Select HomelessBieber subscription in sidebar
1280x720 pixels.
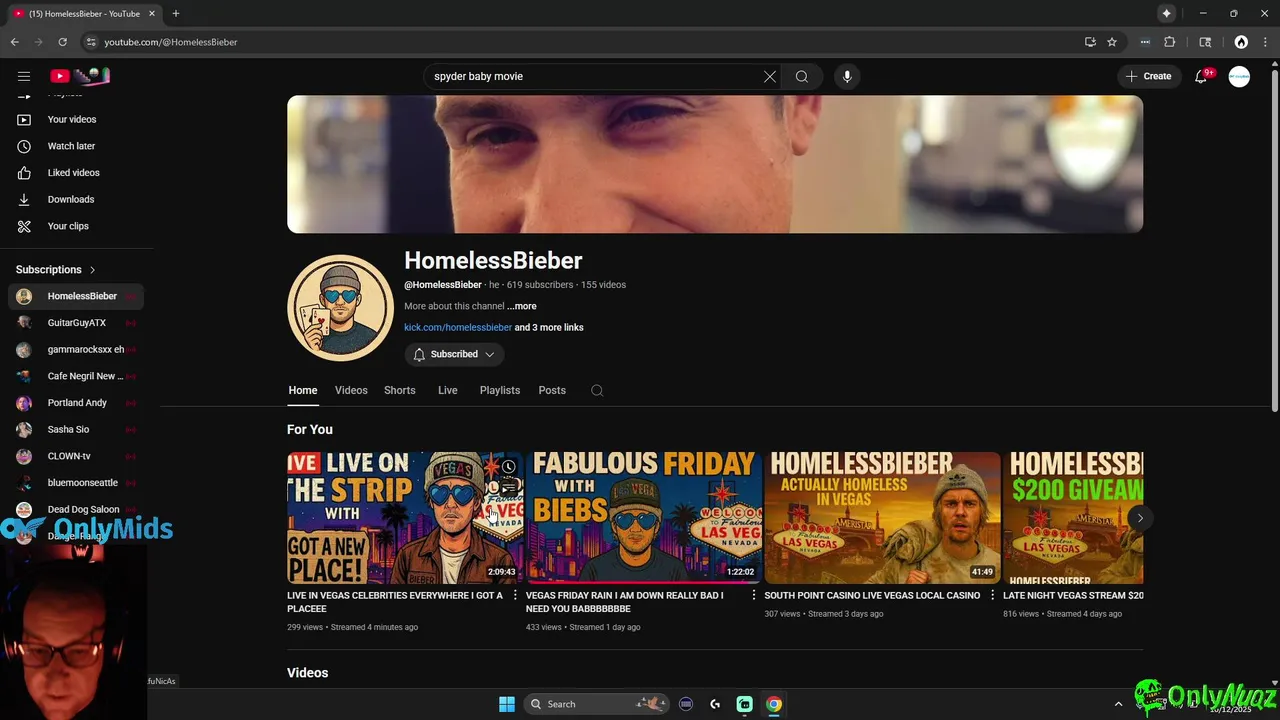pyautogui.click(x=76, y=296)
